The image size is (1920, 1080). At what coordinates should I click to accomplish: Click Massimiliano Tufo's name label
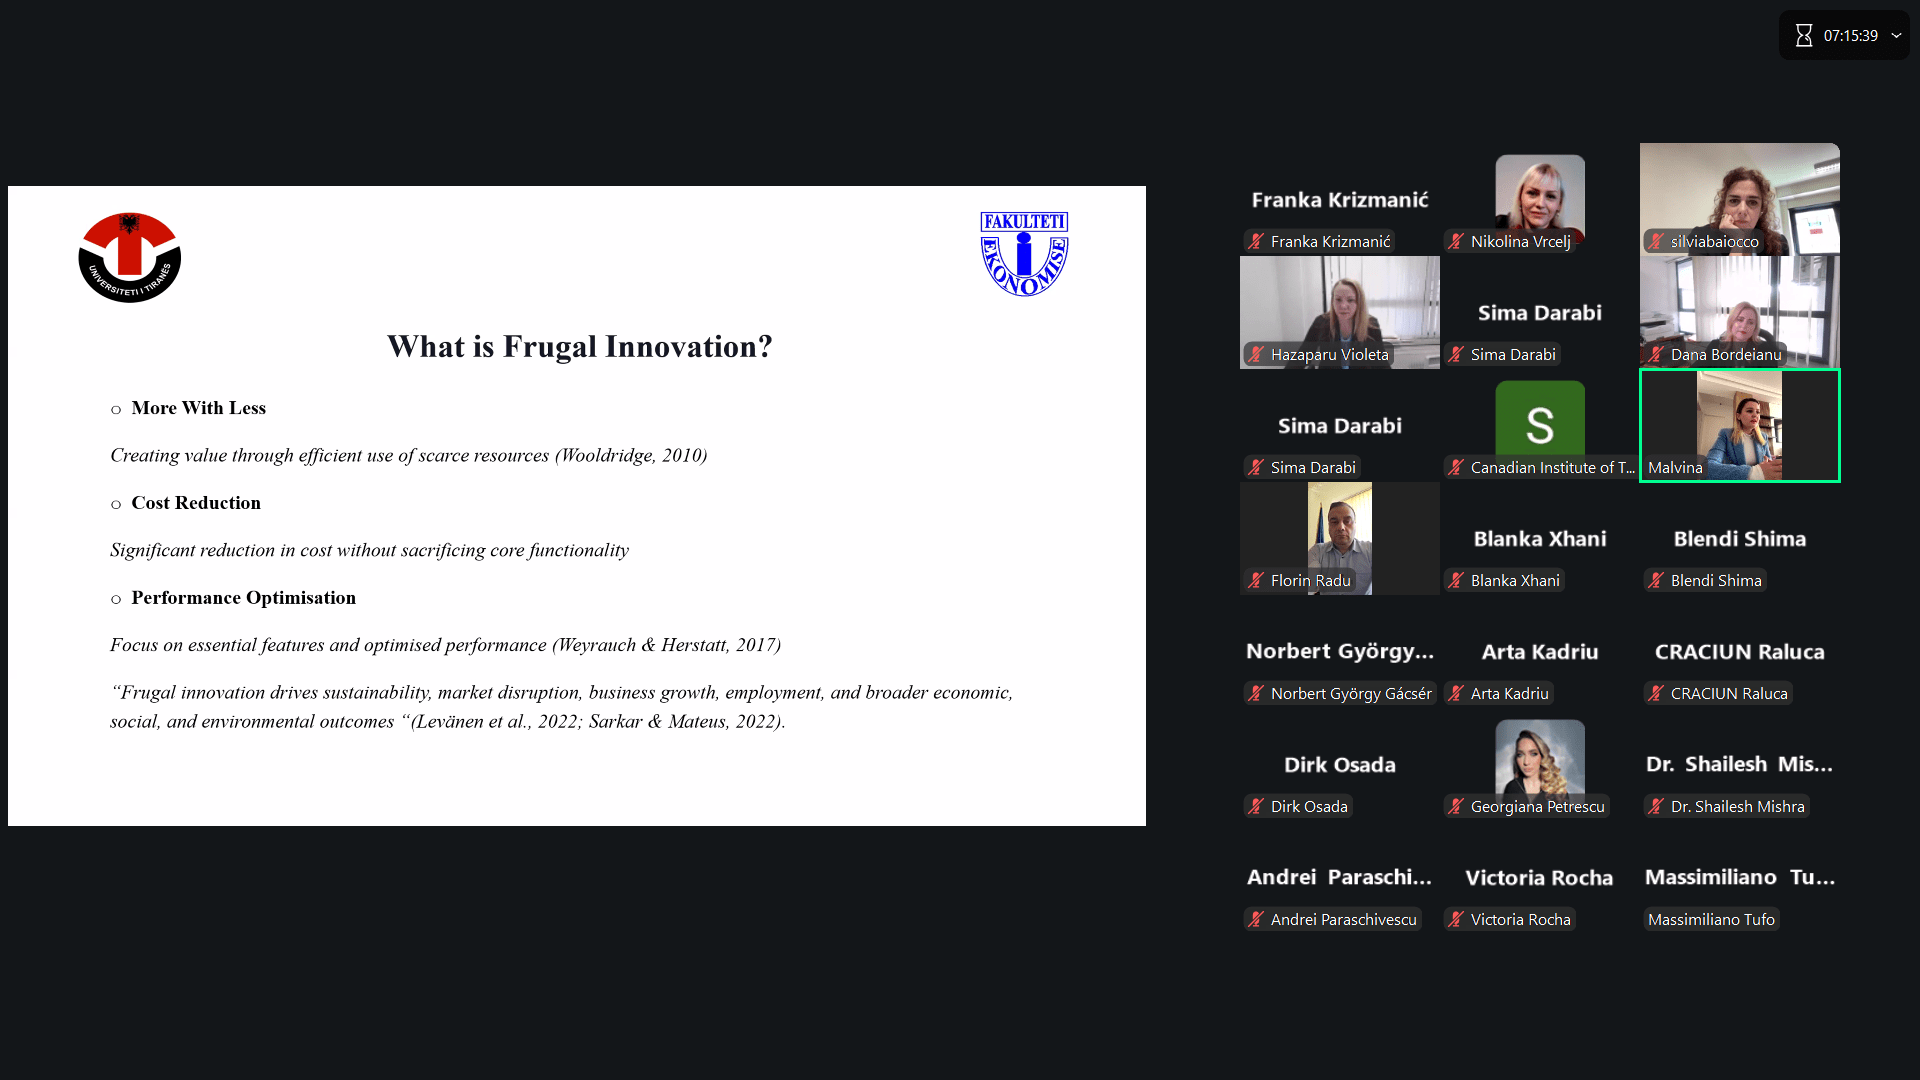click(1711, 920)
